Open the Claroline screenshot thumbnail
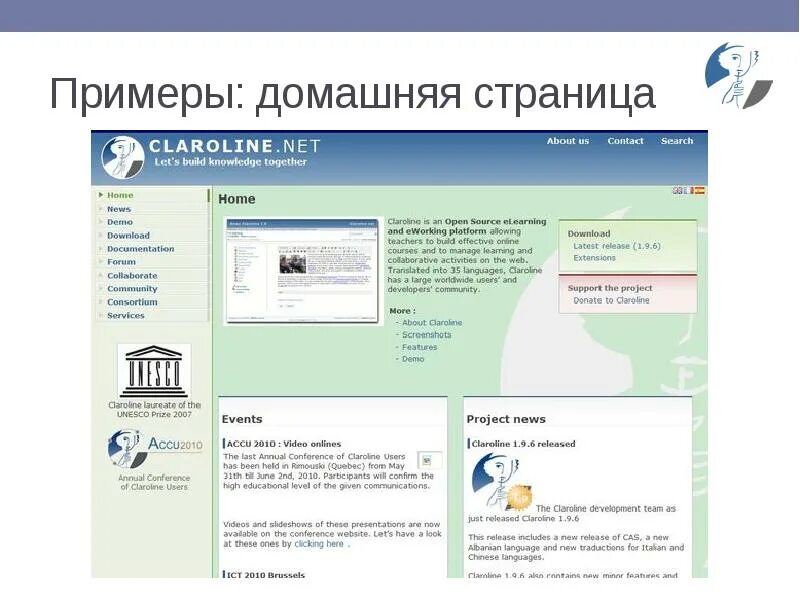 point(303,271)
